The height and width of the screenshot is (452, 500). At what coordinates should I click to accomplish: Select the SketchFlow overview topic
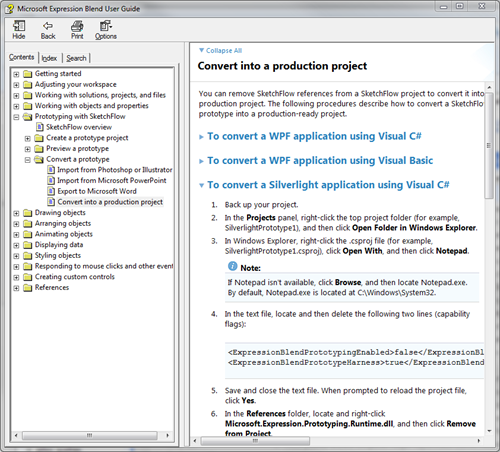point(79,127)
